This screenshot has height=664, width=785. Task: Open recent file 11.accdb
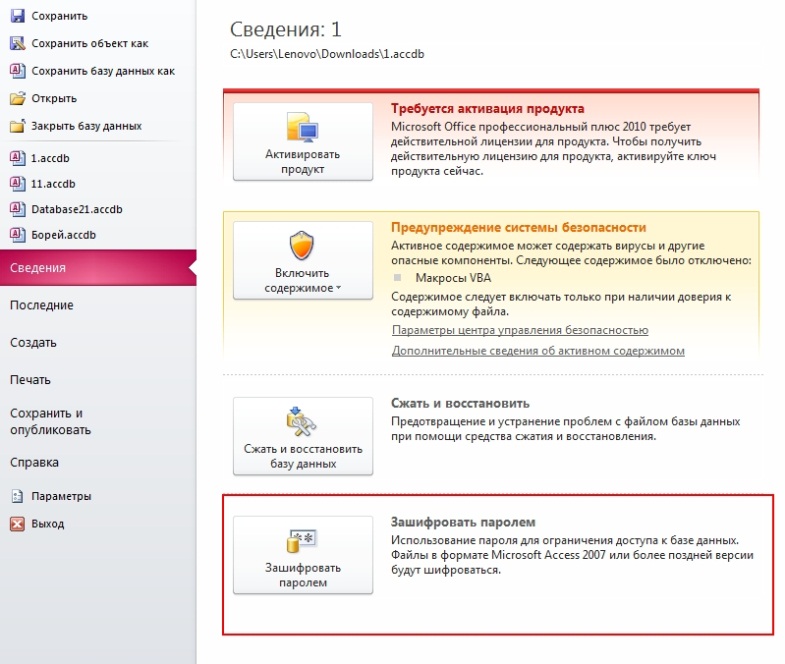(x=53, y=184)
